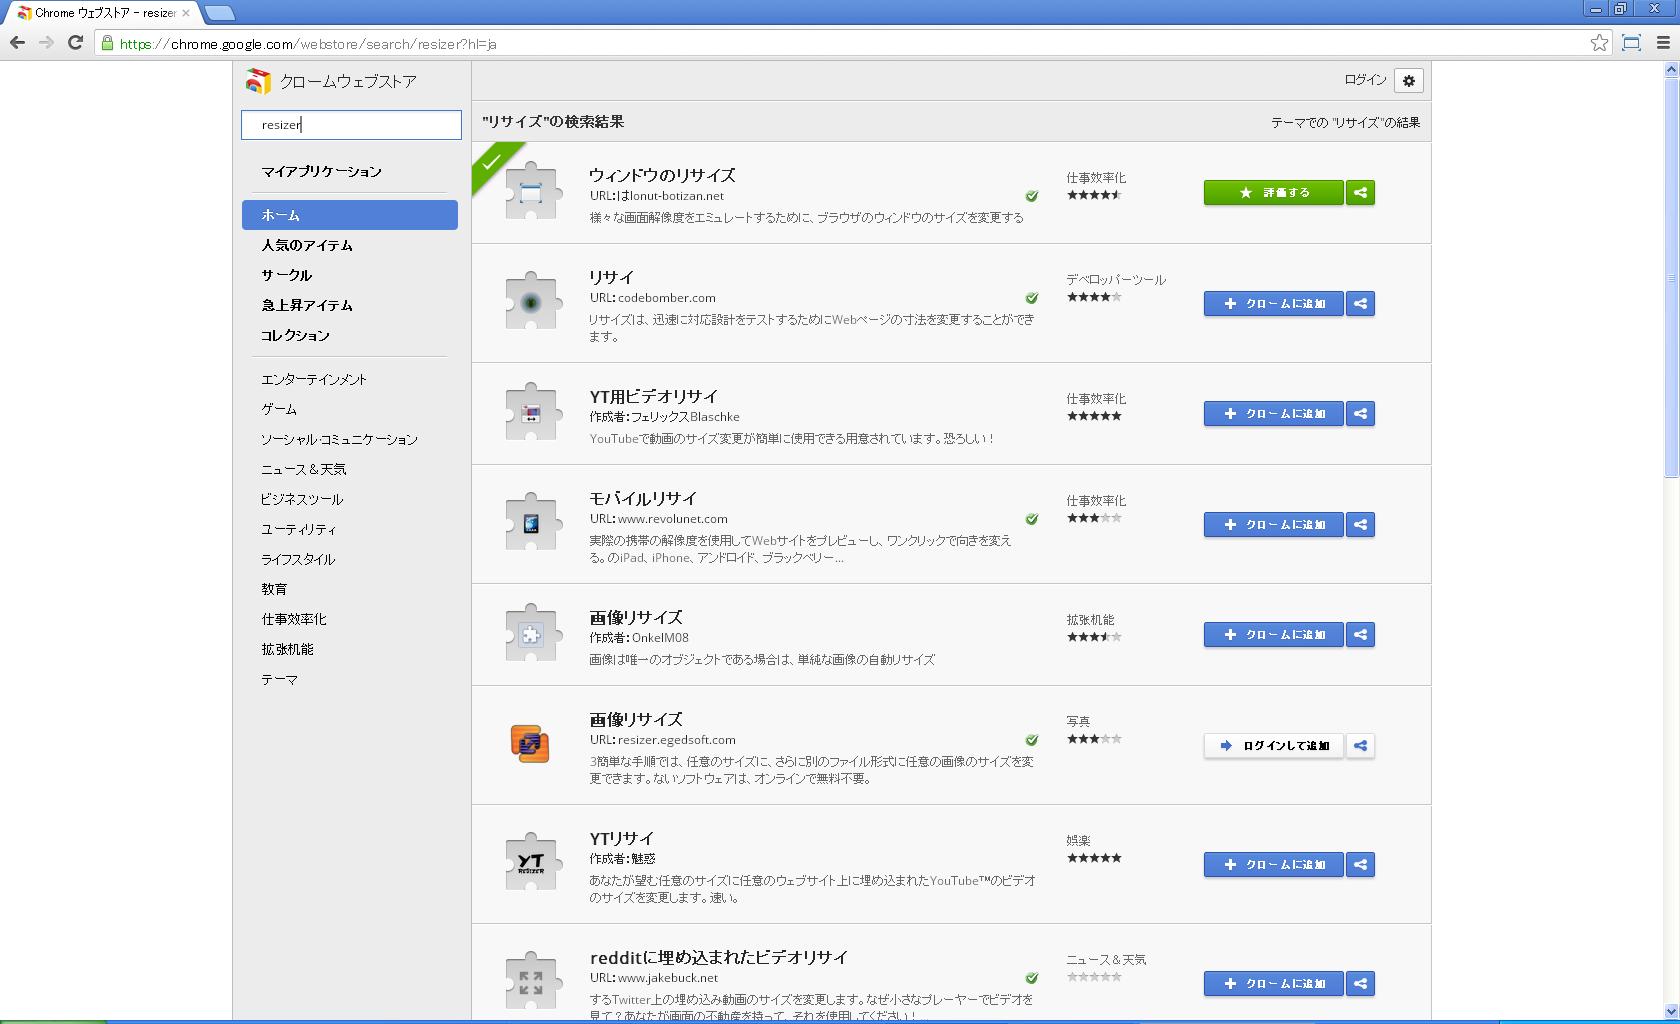Add リサイ extension with クロームに追加
The image size is (1680, 1024).
point(1273,304)
